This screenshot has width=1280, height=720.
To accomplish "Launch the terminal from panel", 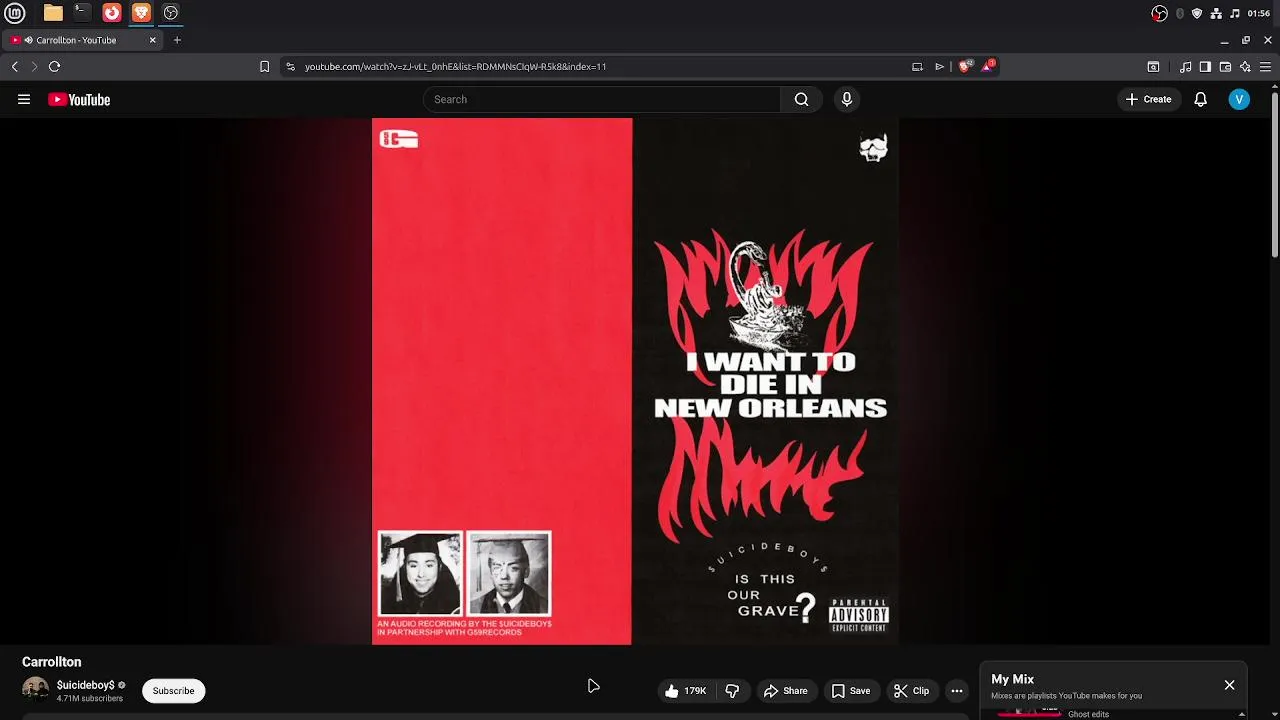I will 82,13.
